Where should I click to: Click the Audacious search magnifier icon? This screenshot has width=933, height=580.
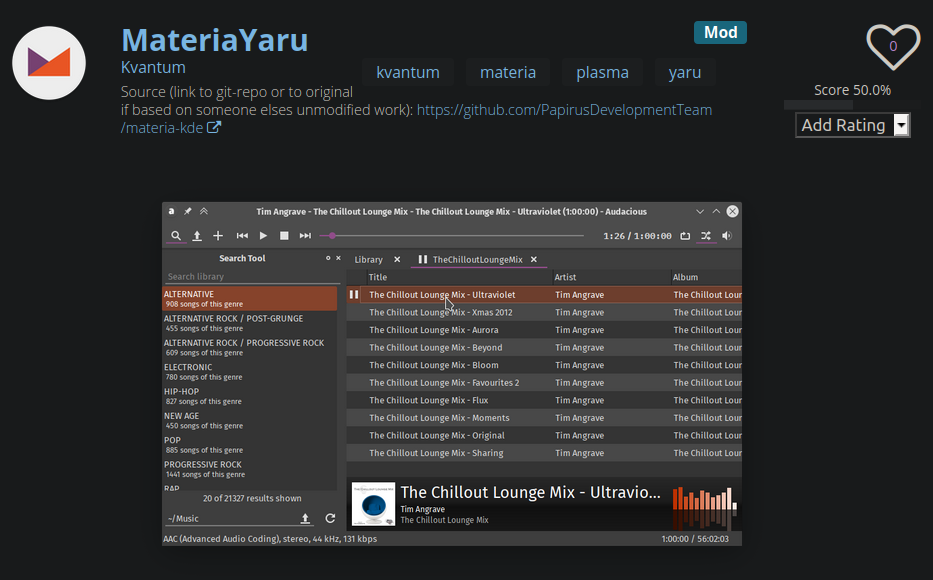[176, 236]
